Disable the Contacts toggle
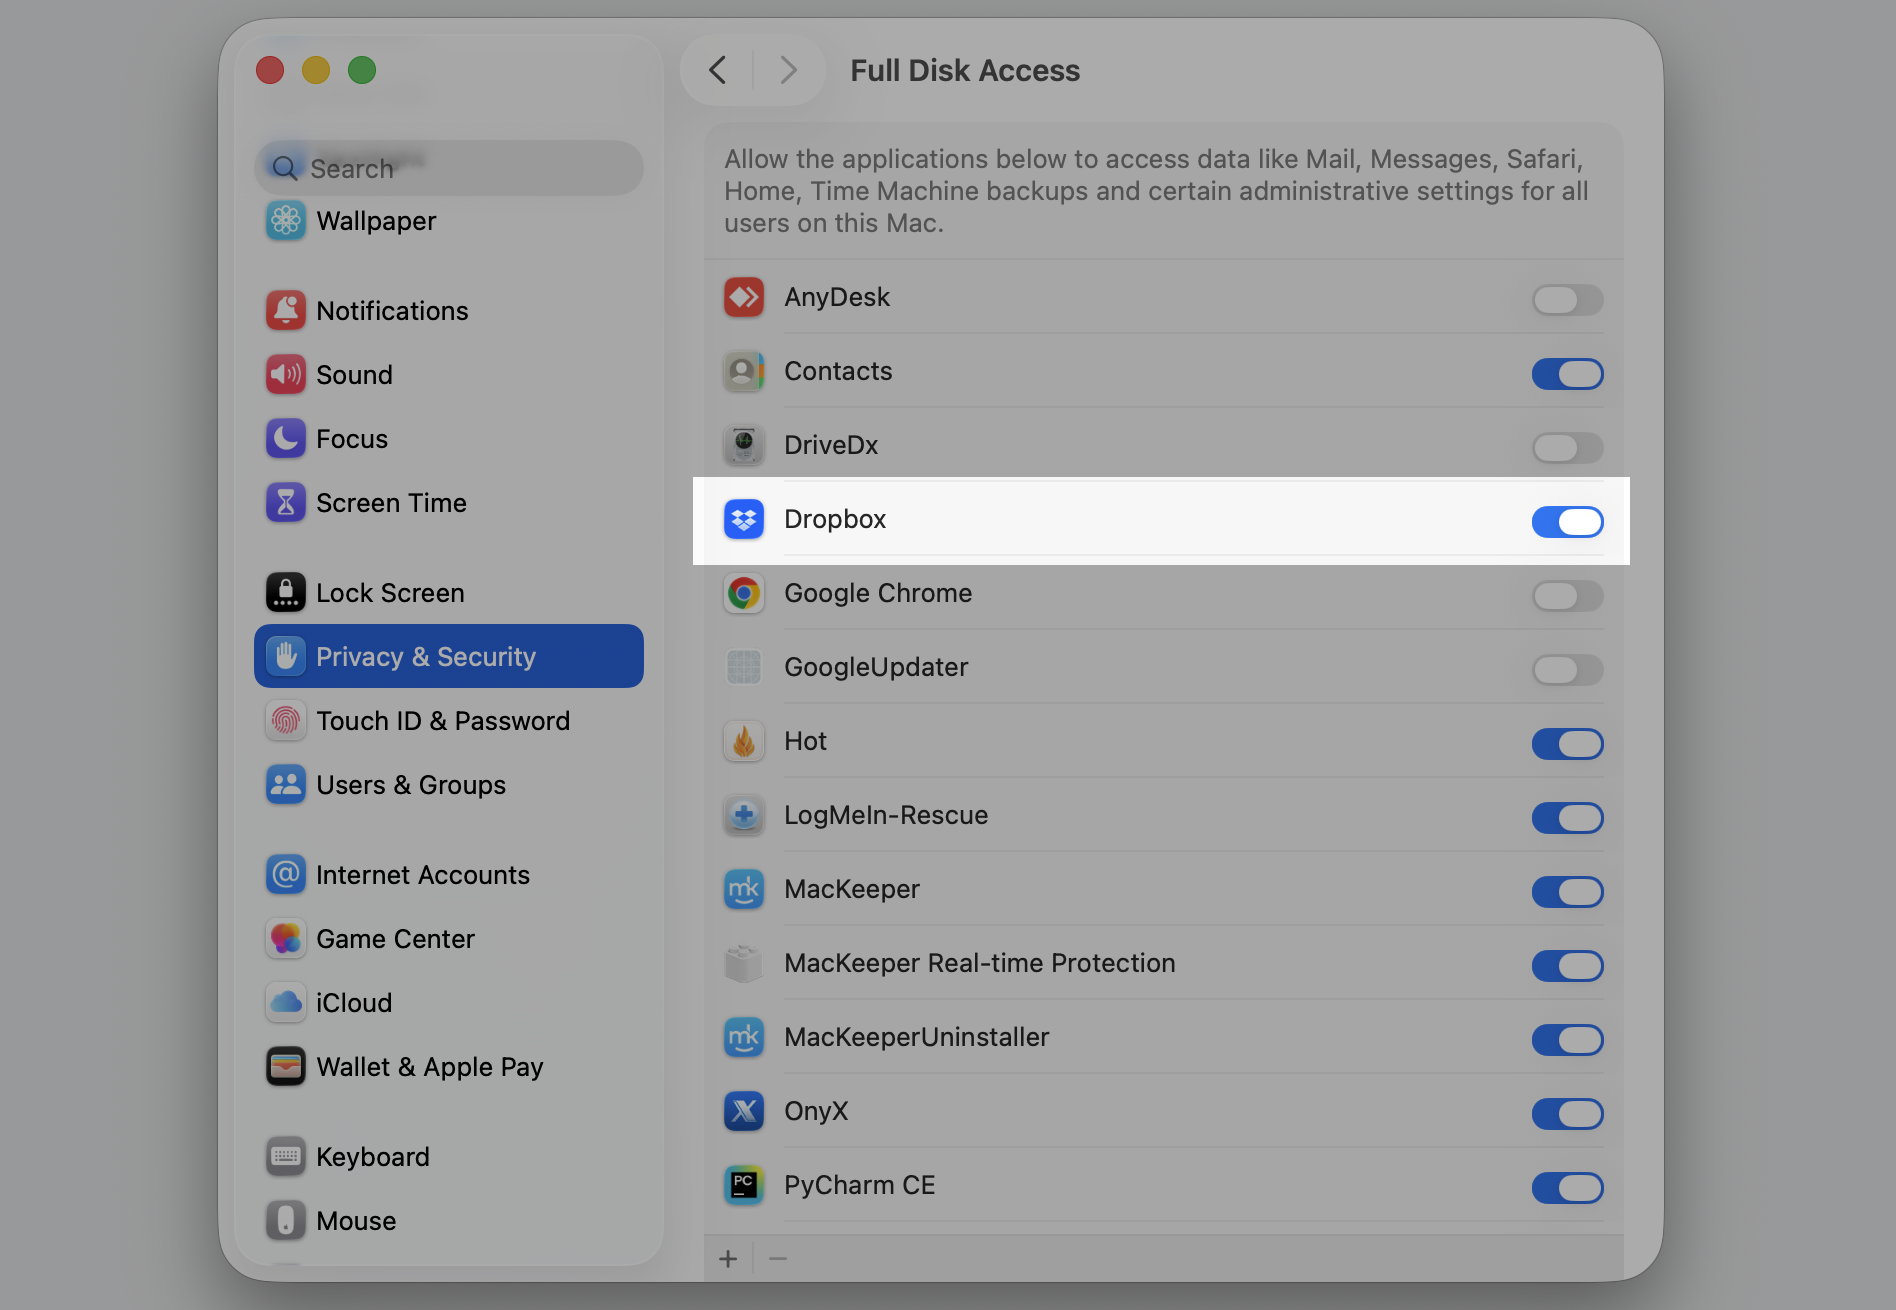 [x=1567, y=373]
